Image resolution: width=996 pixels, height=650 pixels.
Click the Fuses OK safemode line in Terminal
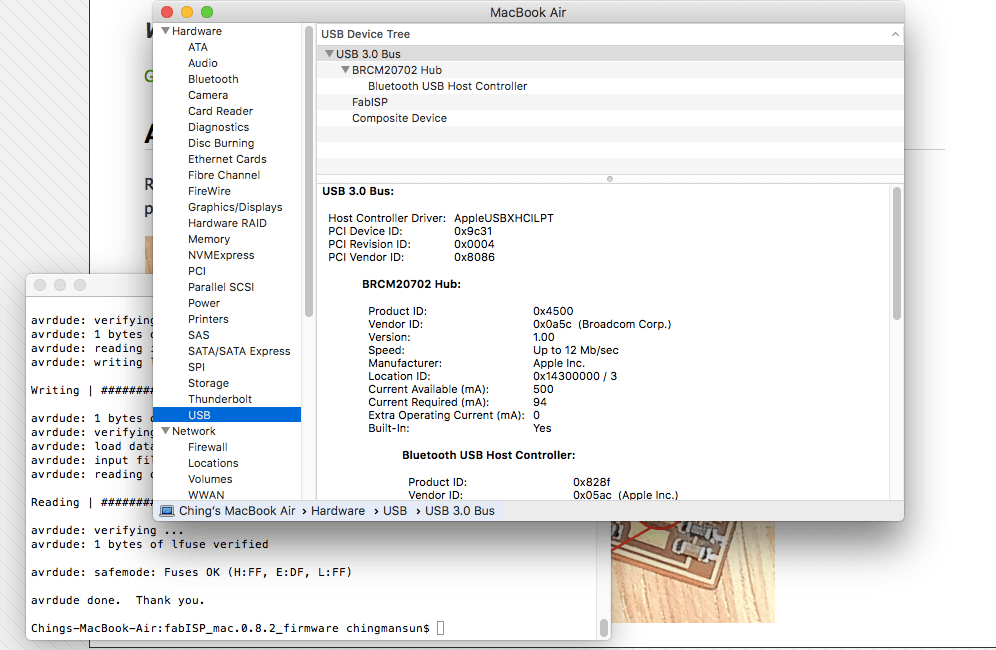pyautogui.click(x=191, y=572)
